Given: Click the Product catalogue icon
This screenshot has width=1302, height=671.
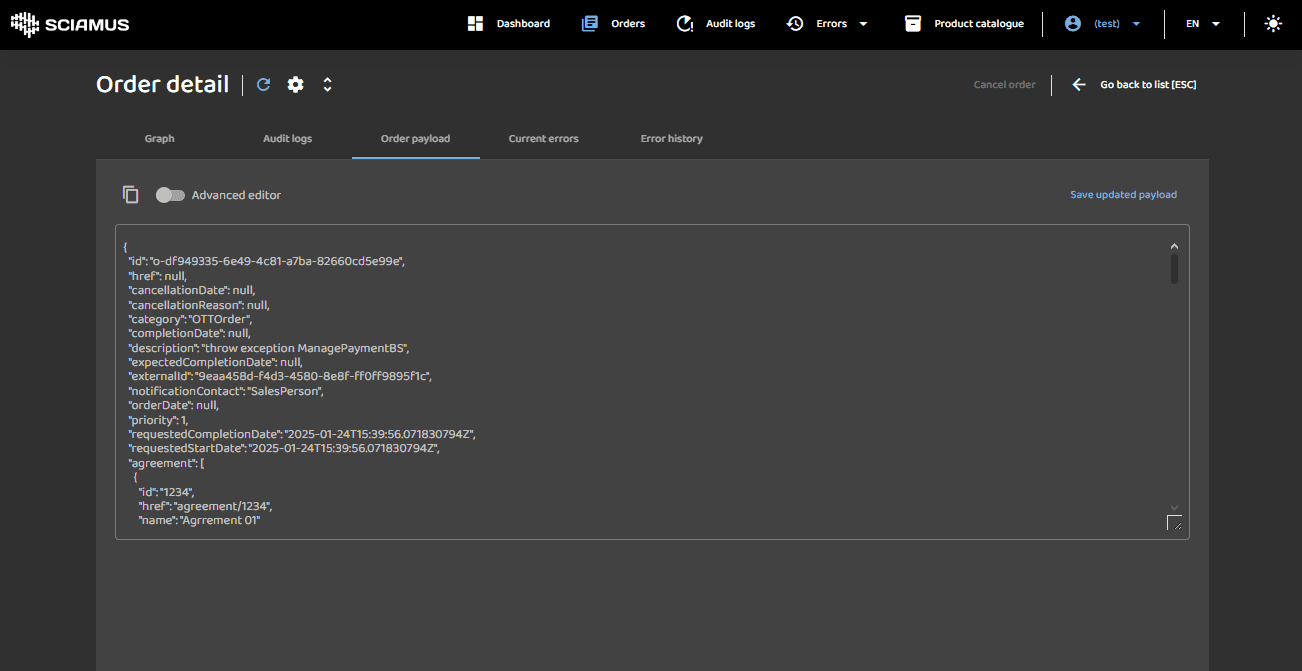Looking at the screenshot, I should tap(912, 24).
